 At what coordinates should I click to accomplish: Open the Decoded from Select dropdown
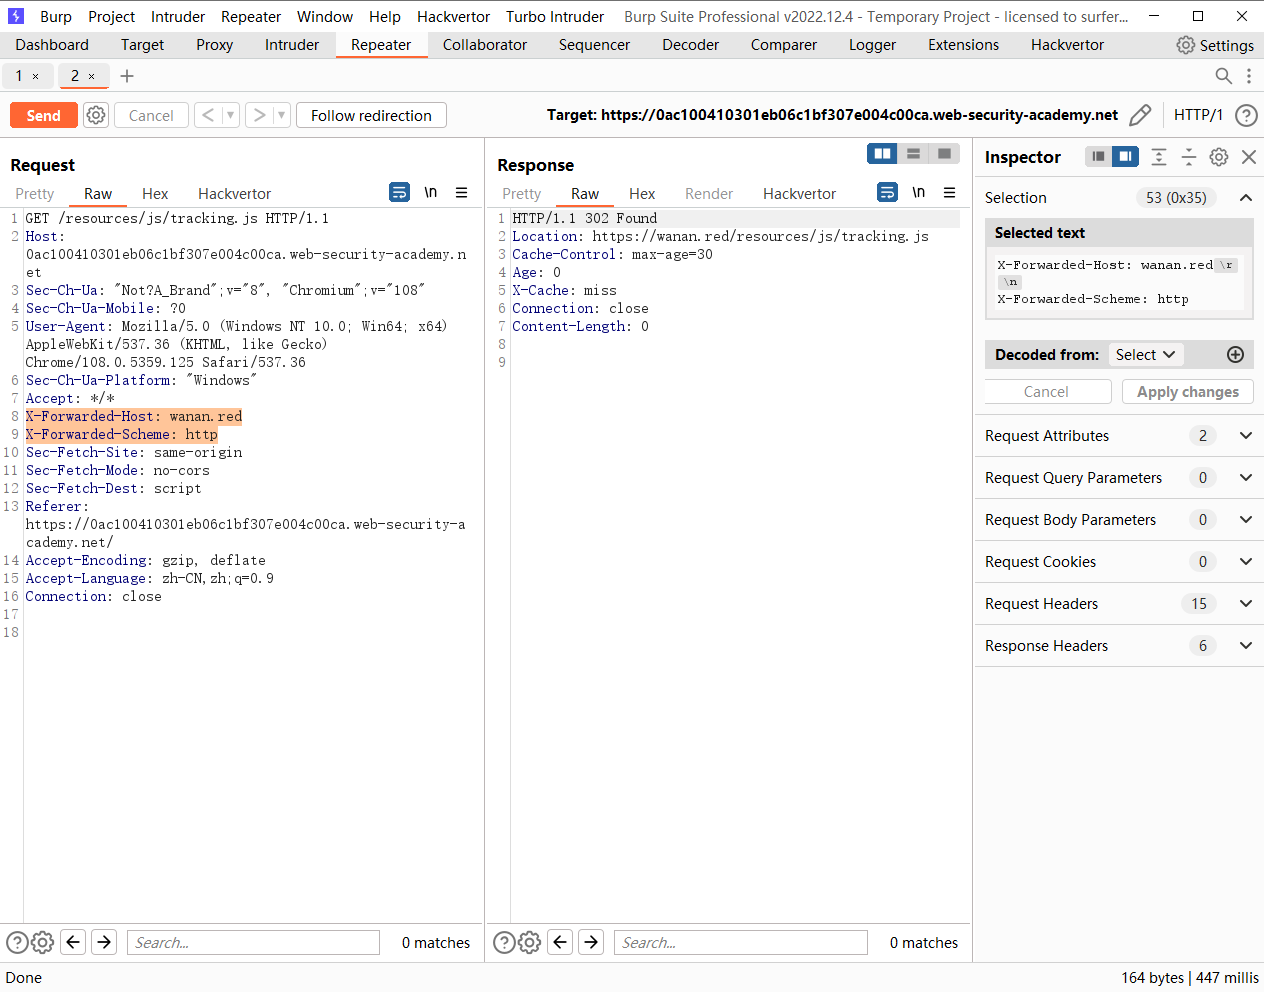pos(1146,355)
